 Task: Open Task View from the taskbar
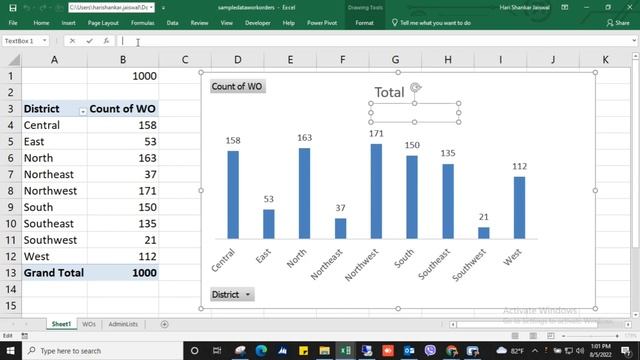216,351
